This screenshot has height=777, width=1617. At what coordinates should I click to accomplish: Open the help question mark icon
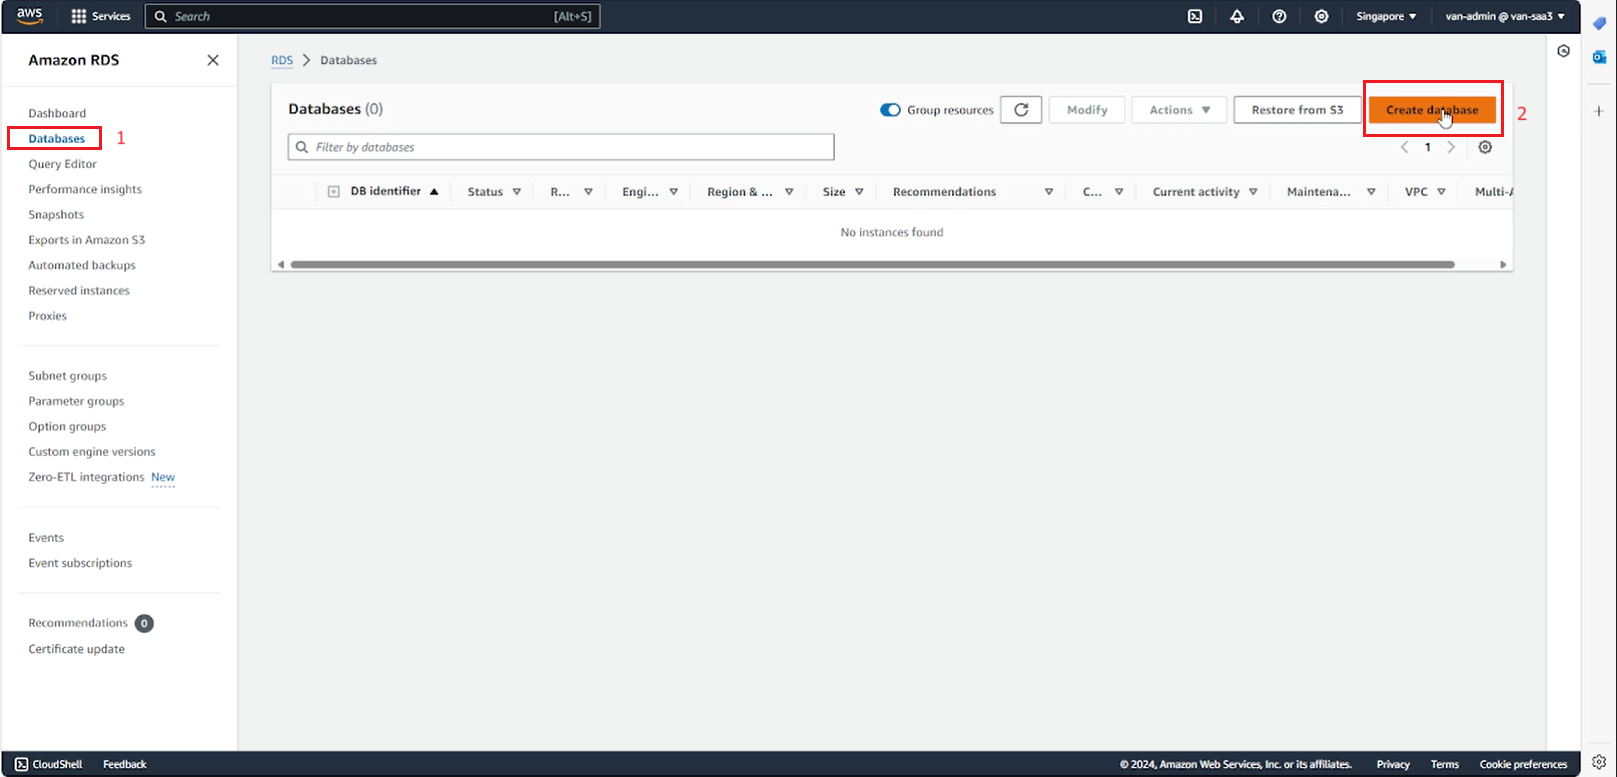(x=1279, y=16)
